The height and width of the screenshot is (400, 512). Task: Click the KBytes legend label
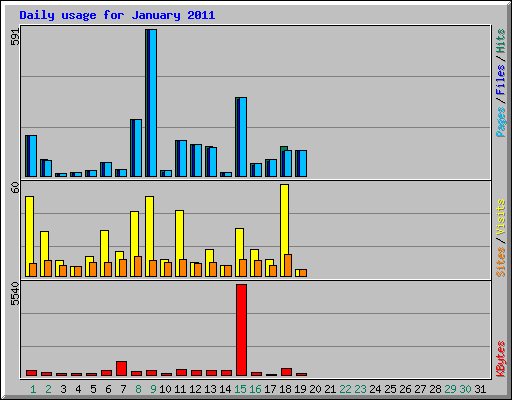(x=500, y=359)
